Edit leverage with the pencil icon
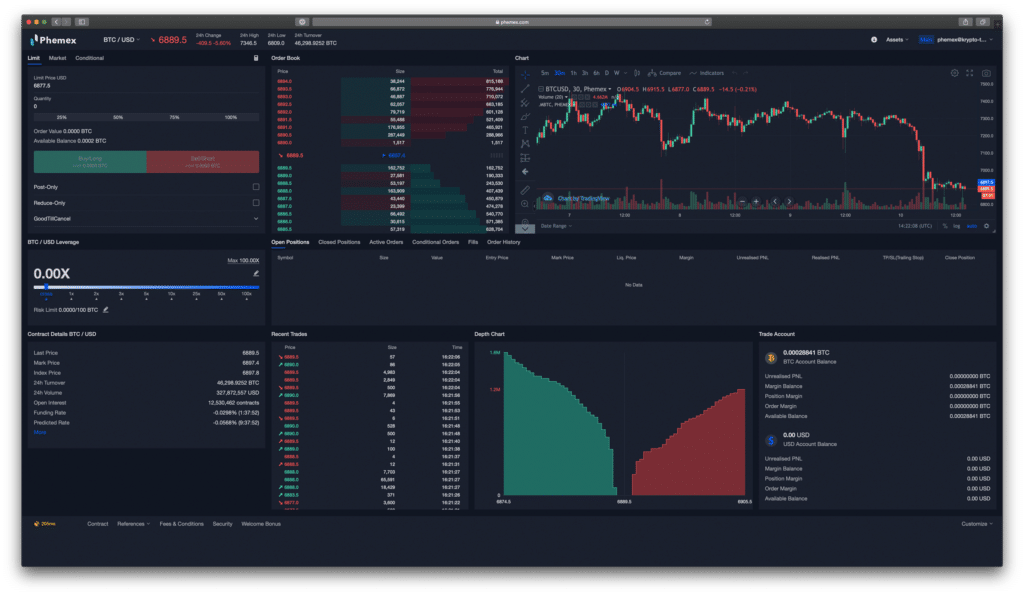Screen dimensions: 1024x595 tap(256, 274)
